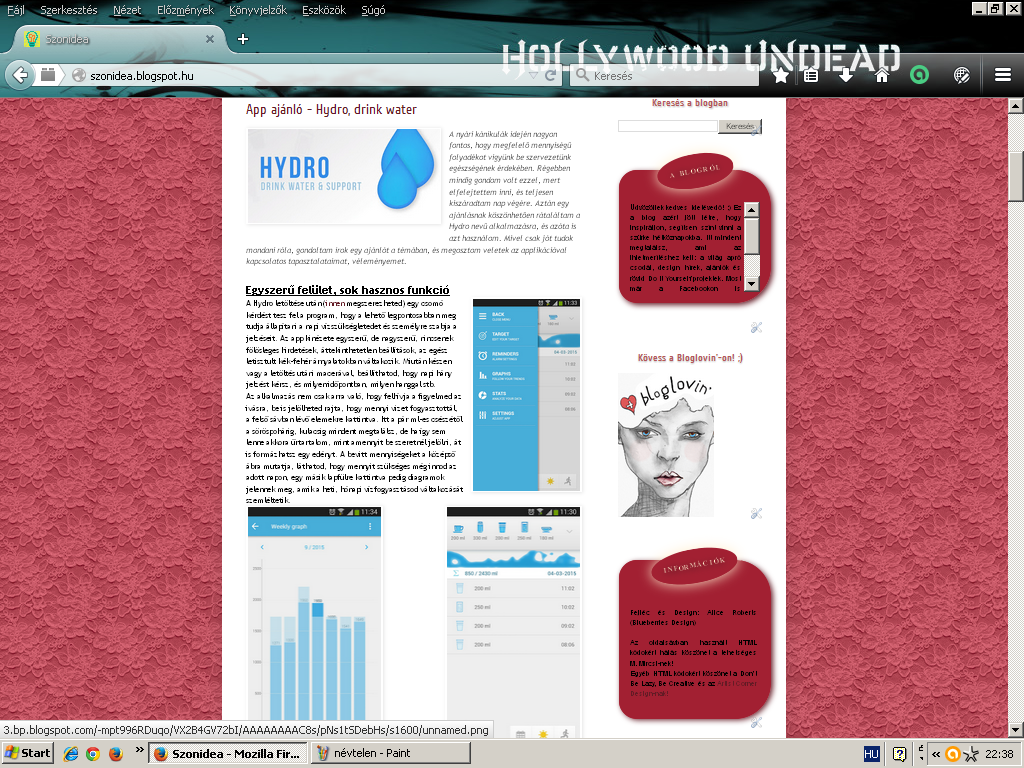Expand hidden system tray icons

[x=936, y=754]
